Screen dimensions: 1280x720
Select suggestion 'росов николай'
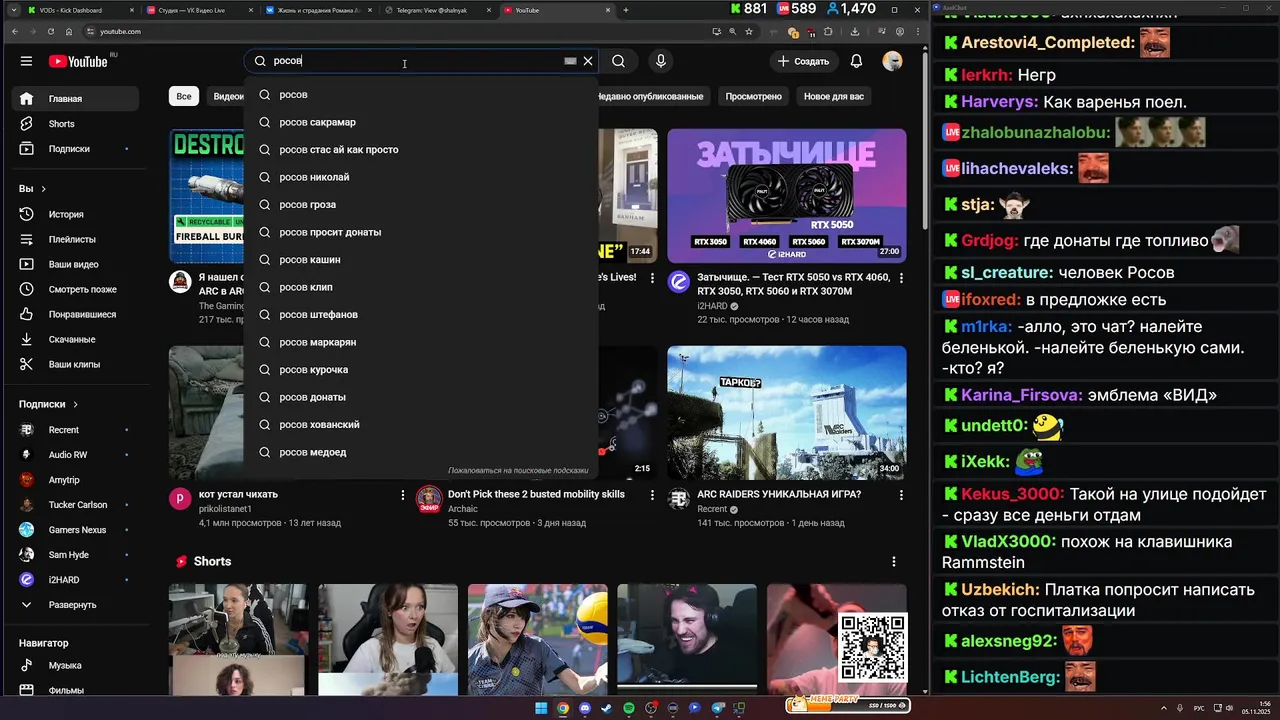coord(420,177)
